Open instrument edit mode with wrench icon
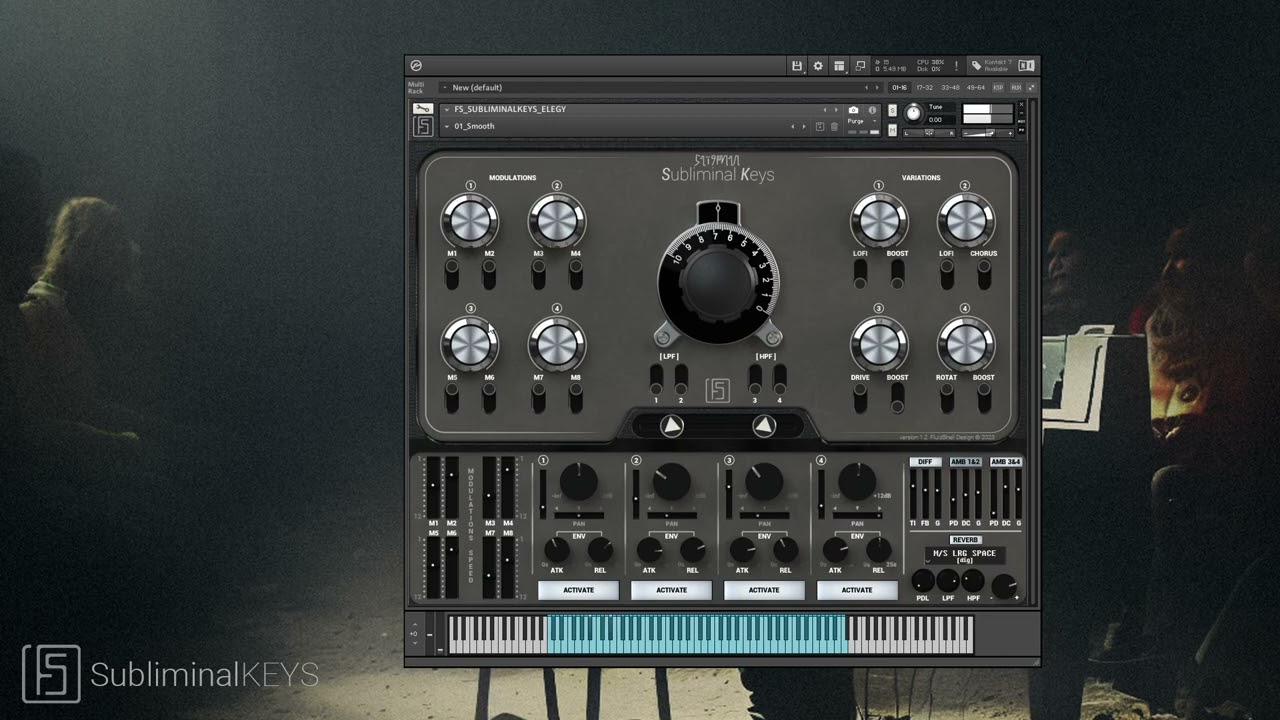This screenshot has width=1280, height=720. 422,109
